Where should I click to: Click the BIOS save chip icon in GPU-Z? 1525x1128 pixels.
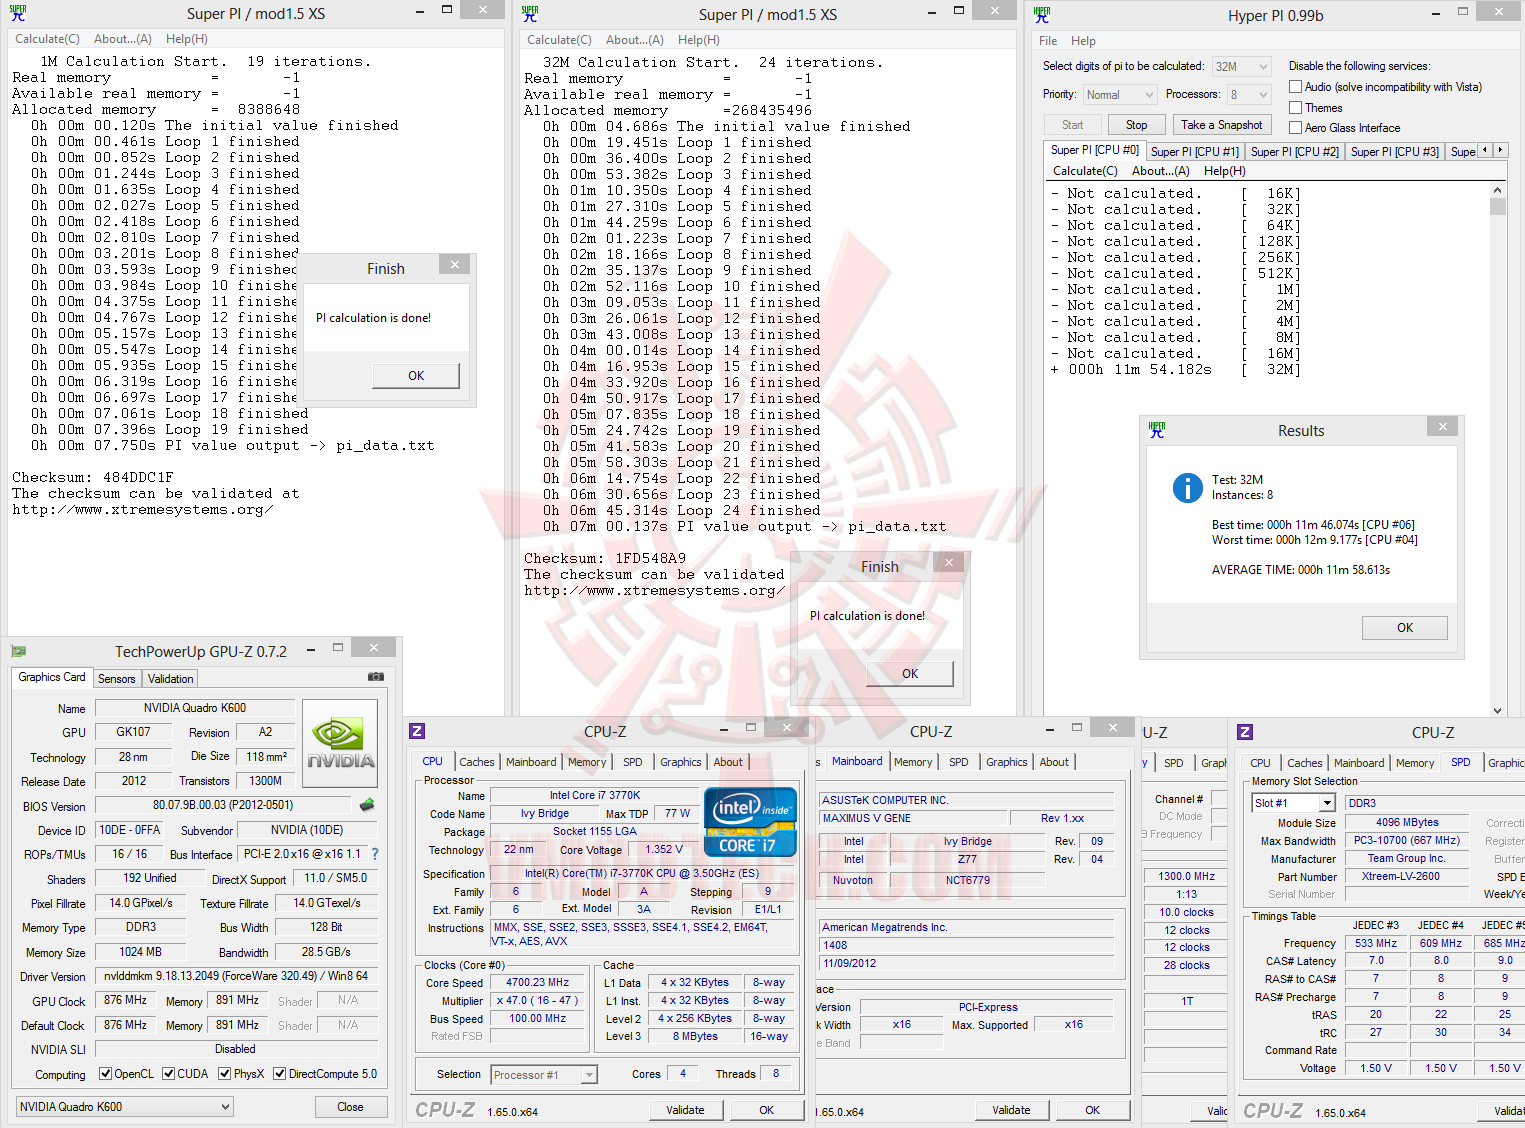click(367, 804)
